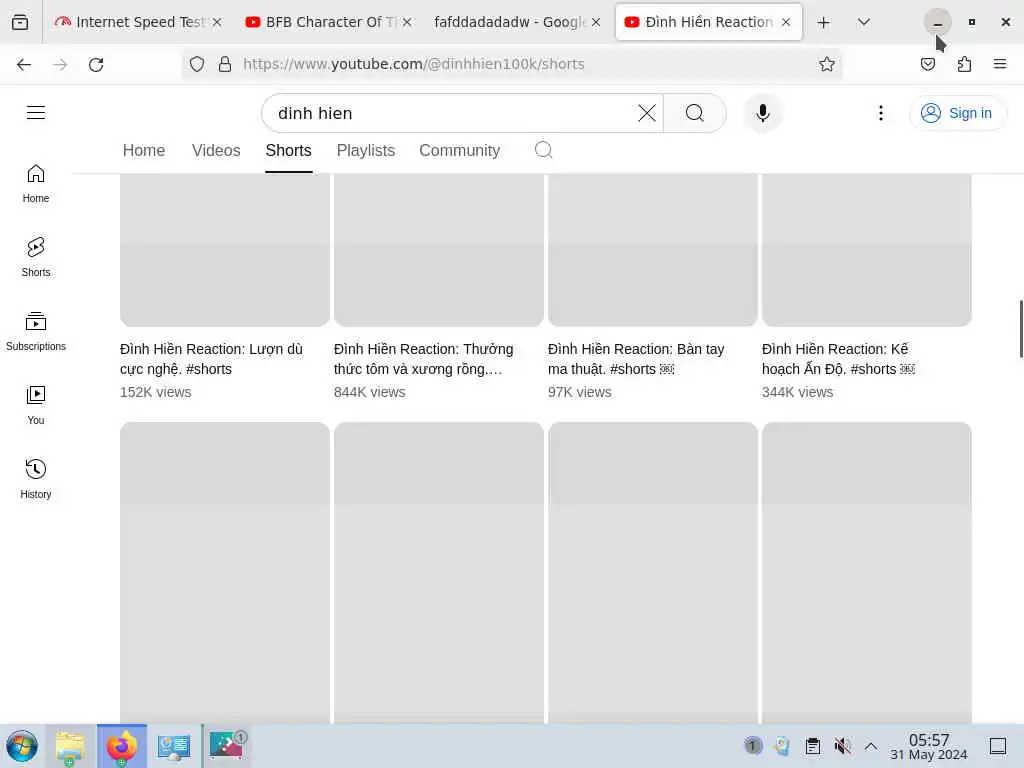Screen dimensions: 1024x768
Task: Select the channel Shorts tab
Action: pyautogui.click(x=288, y=150)
